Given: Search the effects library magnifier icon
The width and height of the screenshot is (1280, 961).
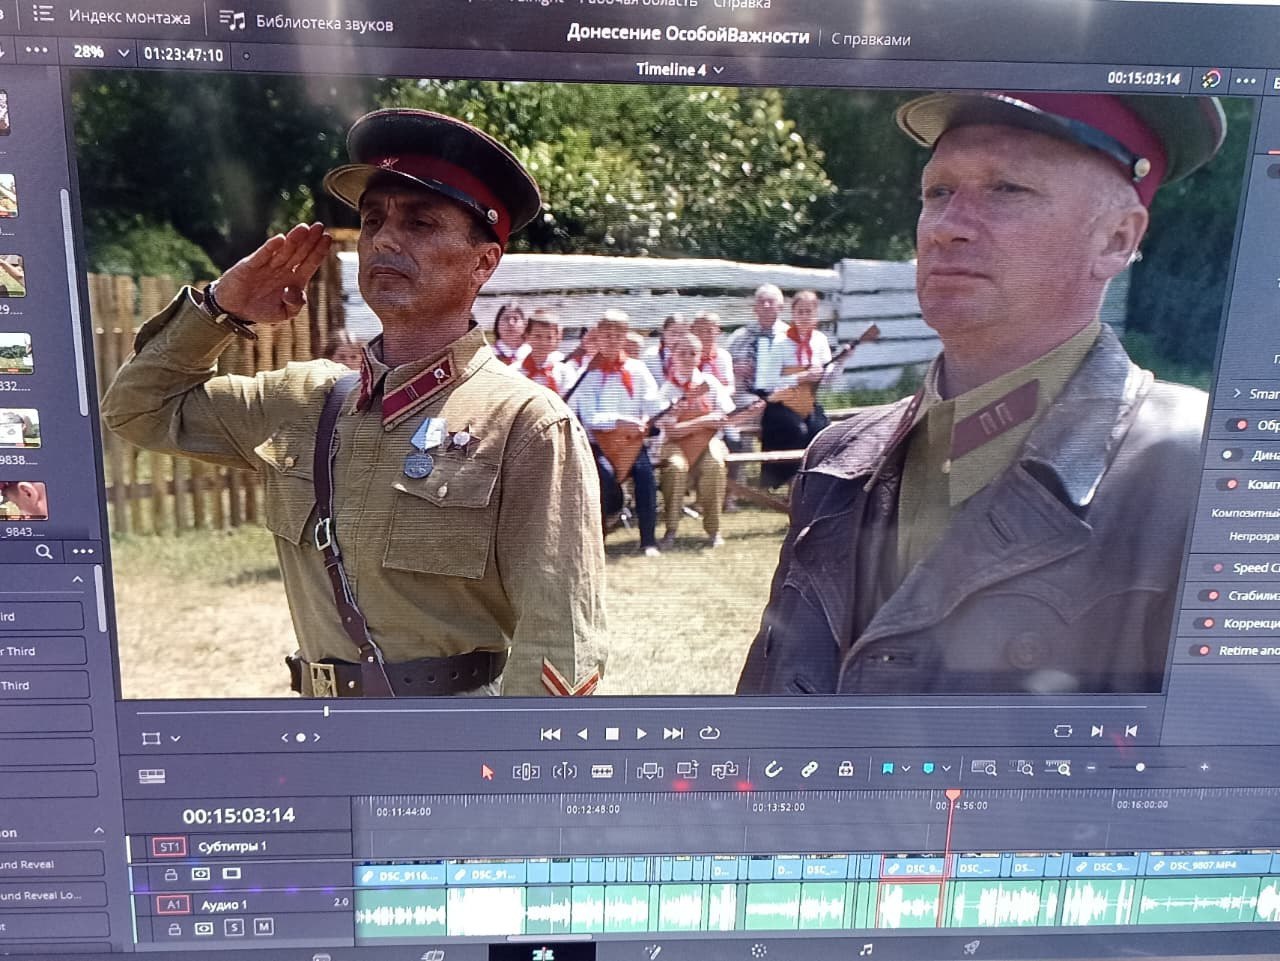Looking at the screenshot, I should pyautogui.click(x=43, y=551).
